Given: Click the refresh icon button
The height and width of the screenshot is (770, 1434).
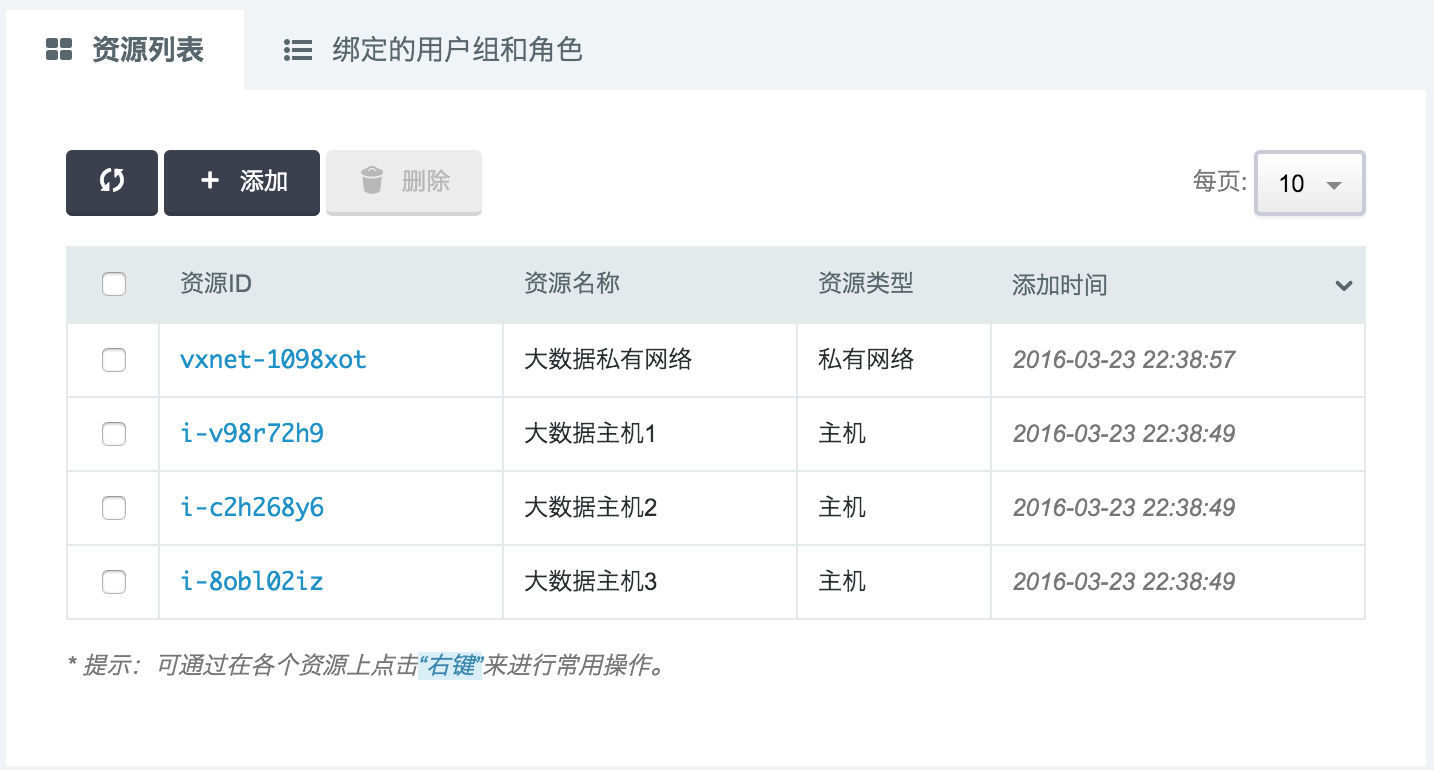Looking at the screenshot, I should [x=112, y=182].
